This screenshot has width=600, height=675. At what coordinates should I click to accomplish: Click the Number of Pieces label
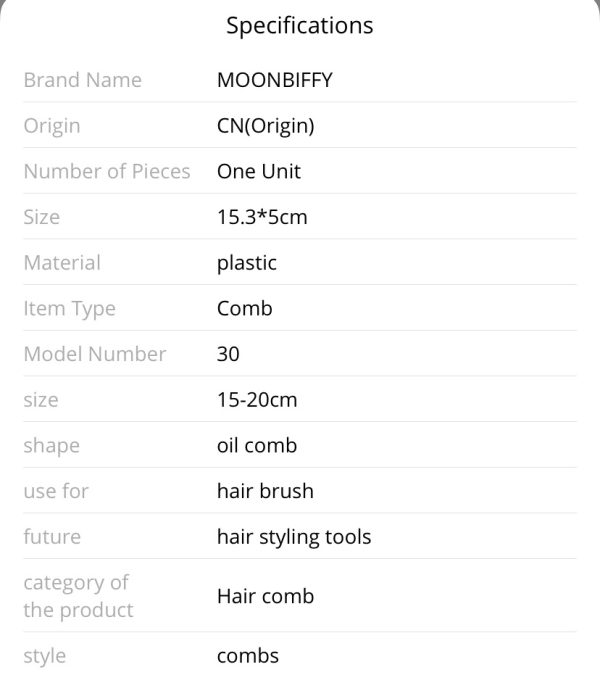pos(107,171)
